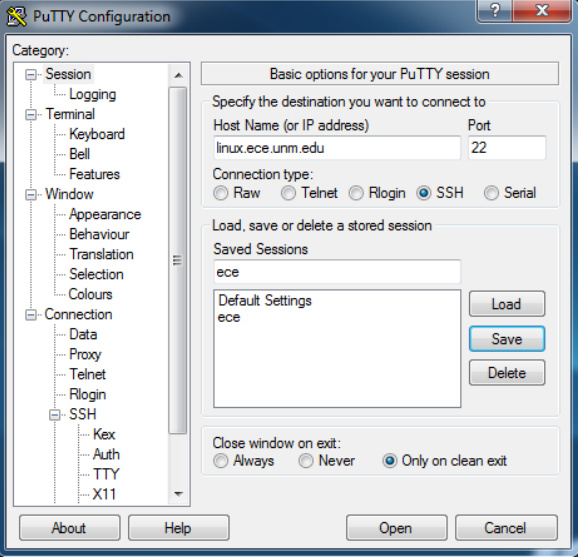
Task: Collapse the Session tree node
Action: coord(31,75)
